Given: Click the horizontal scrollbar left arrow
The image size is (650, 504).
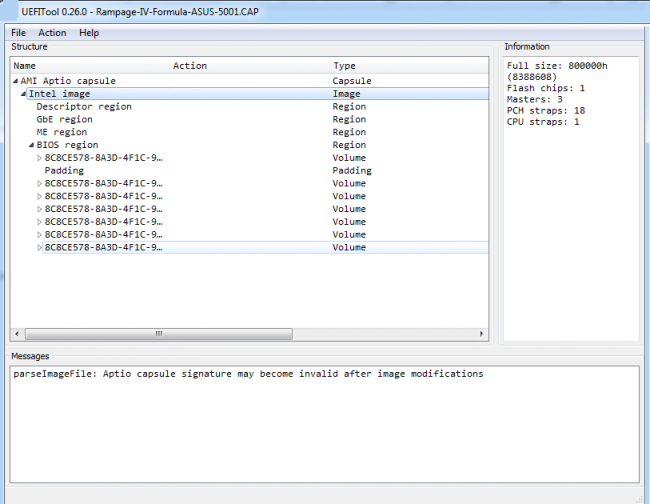Looking at the screenshot, I should pyautogui.click(x=17, y=334).
